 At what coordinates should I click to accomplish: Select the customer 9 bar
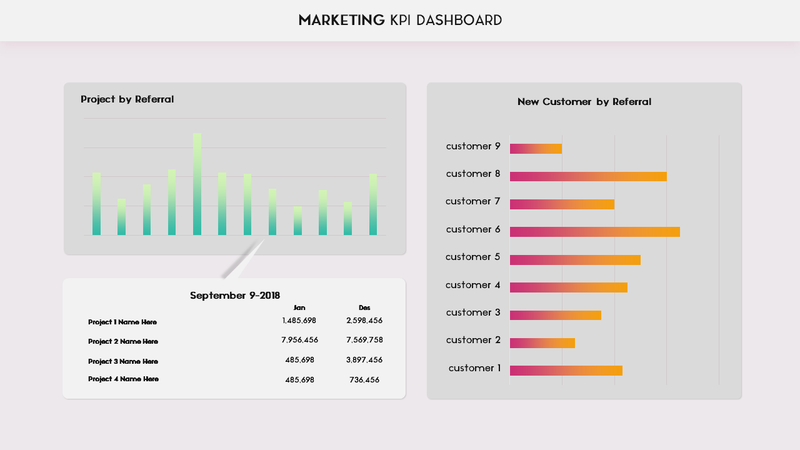[x=536, y=148]
